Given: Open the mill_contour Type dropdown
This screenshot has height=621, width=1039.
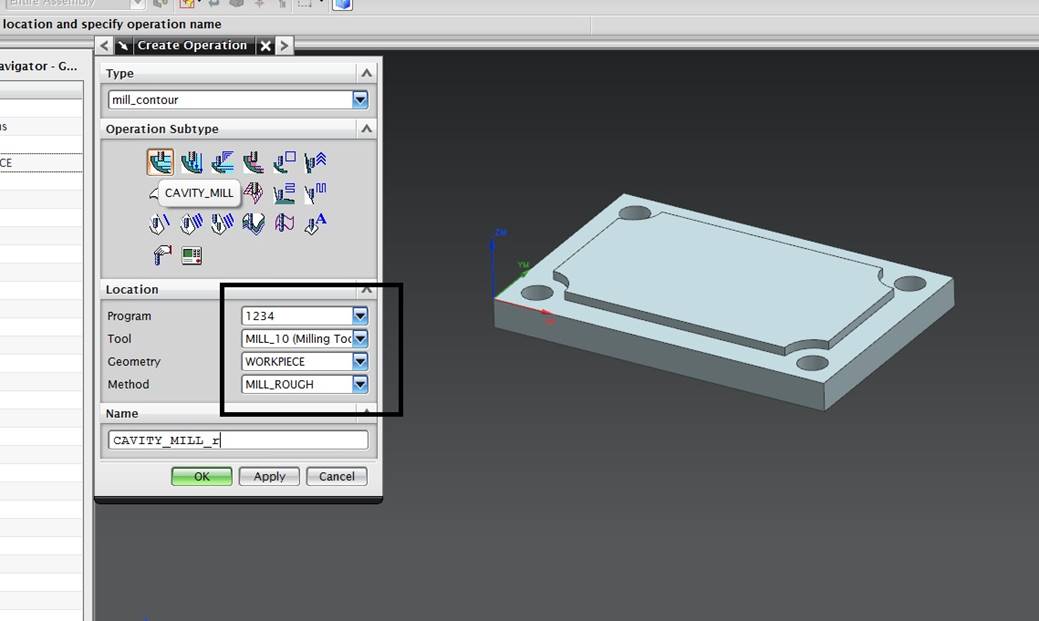Looking at the screenshot, I should [360, 99].
